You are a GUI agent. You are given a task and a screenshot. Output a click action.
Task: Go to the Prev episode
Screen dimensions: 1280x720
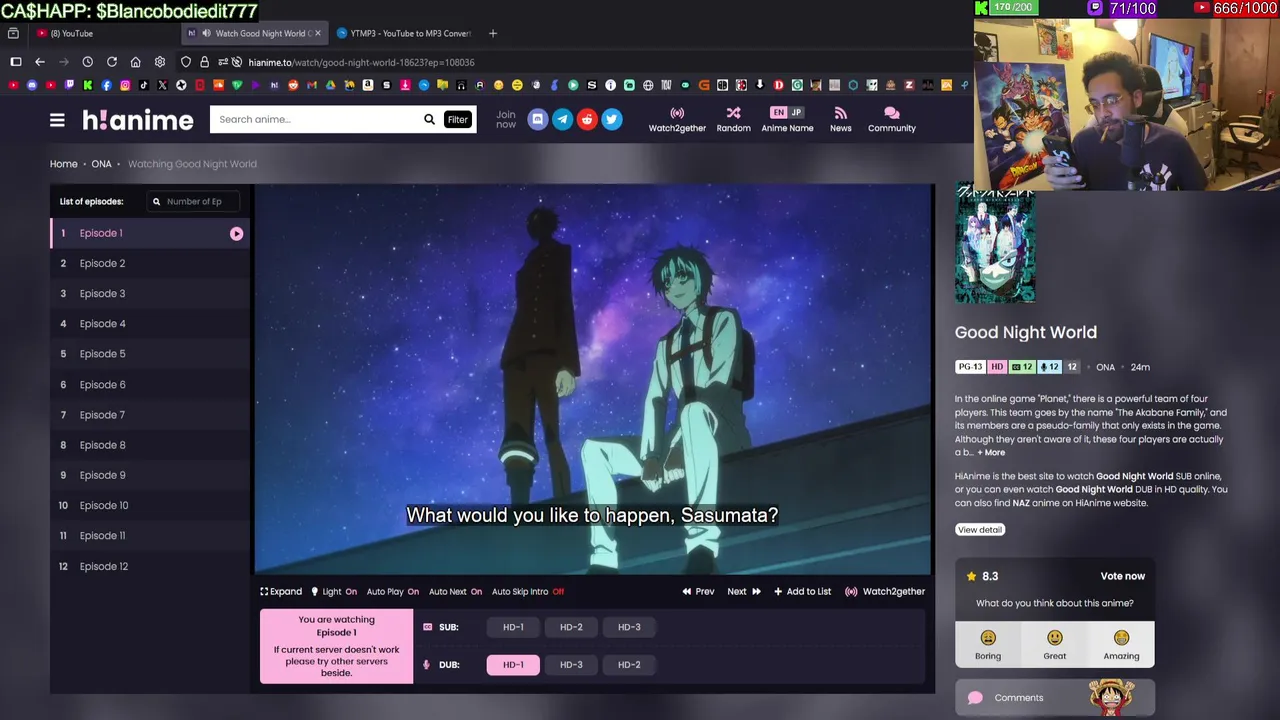coord(698,592)
